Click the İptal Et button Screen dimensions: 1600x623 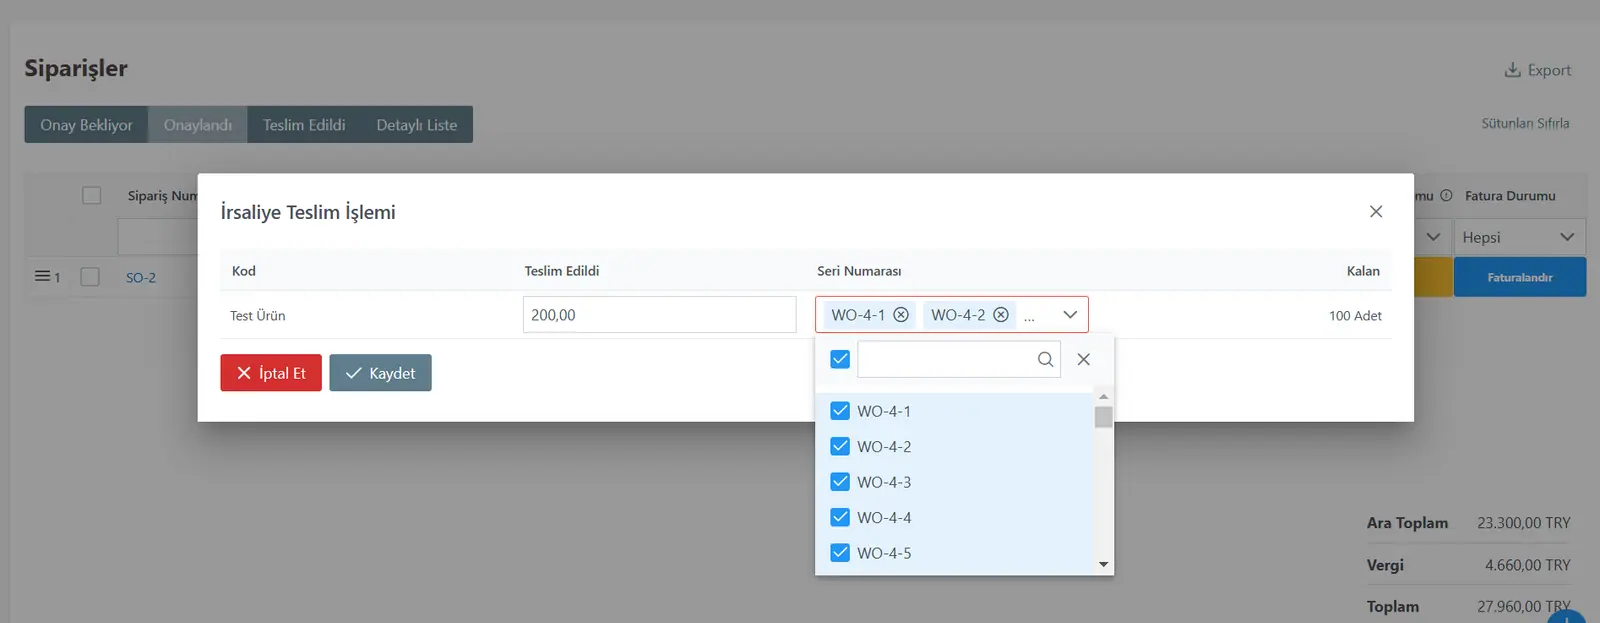click(271, 373)
